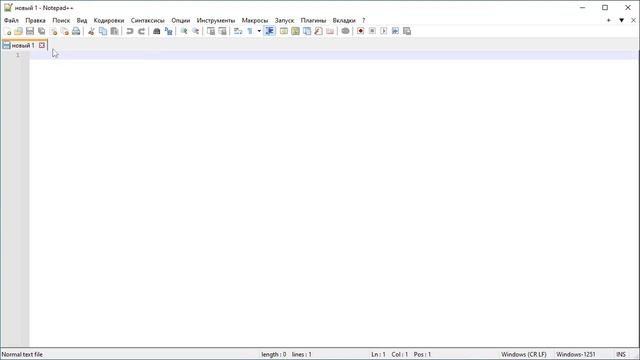
Task: Open the Правка menu
Action: 35,20
